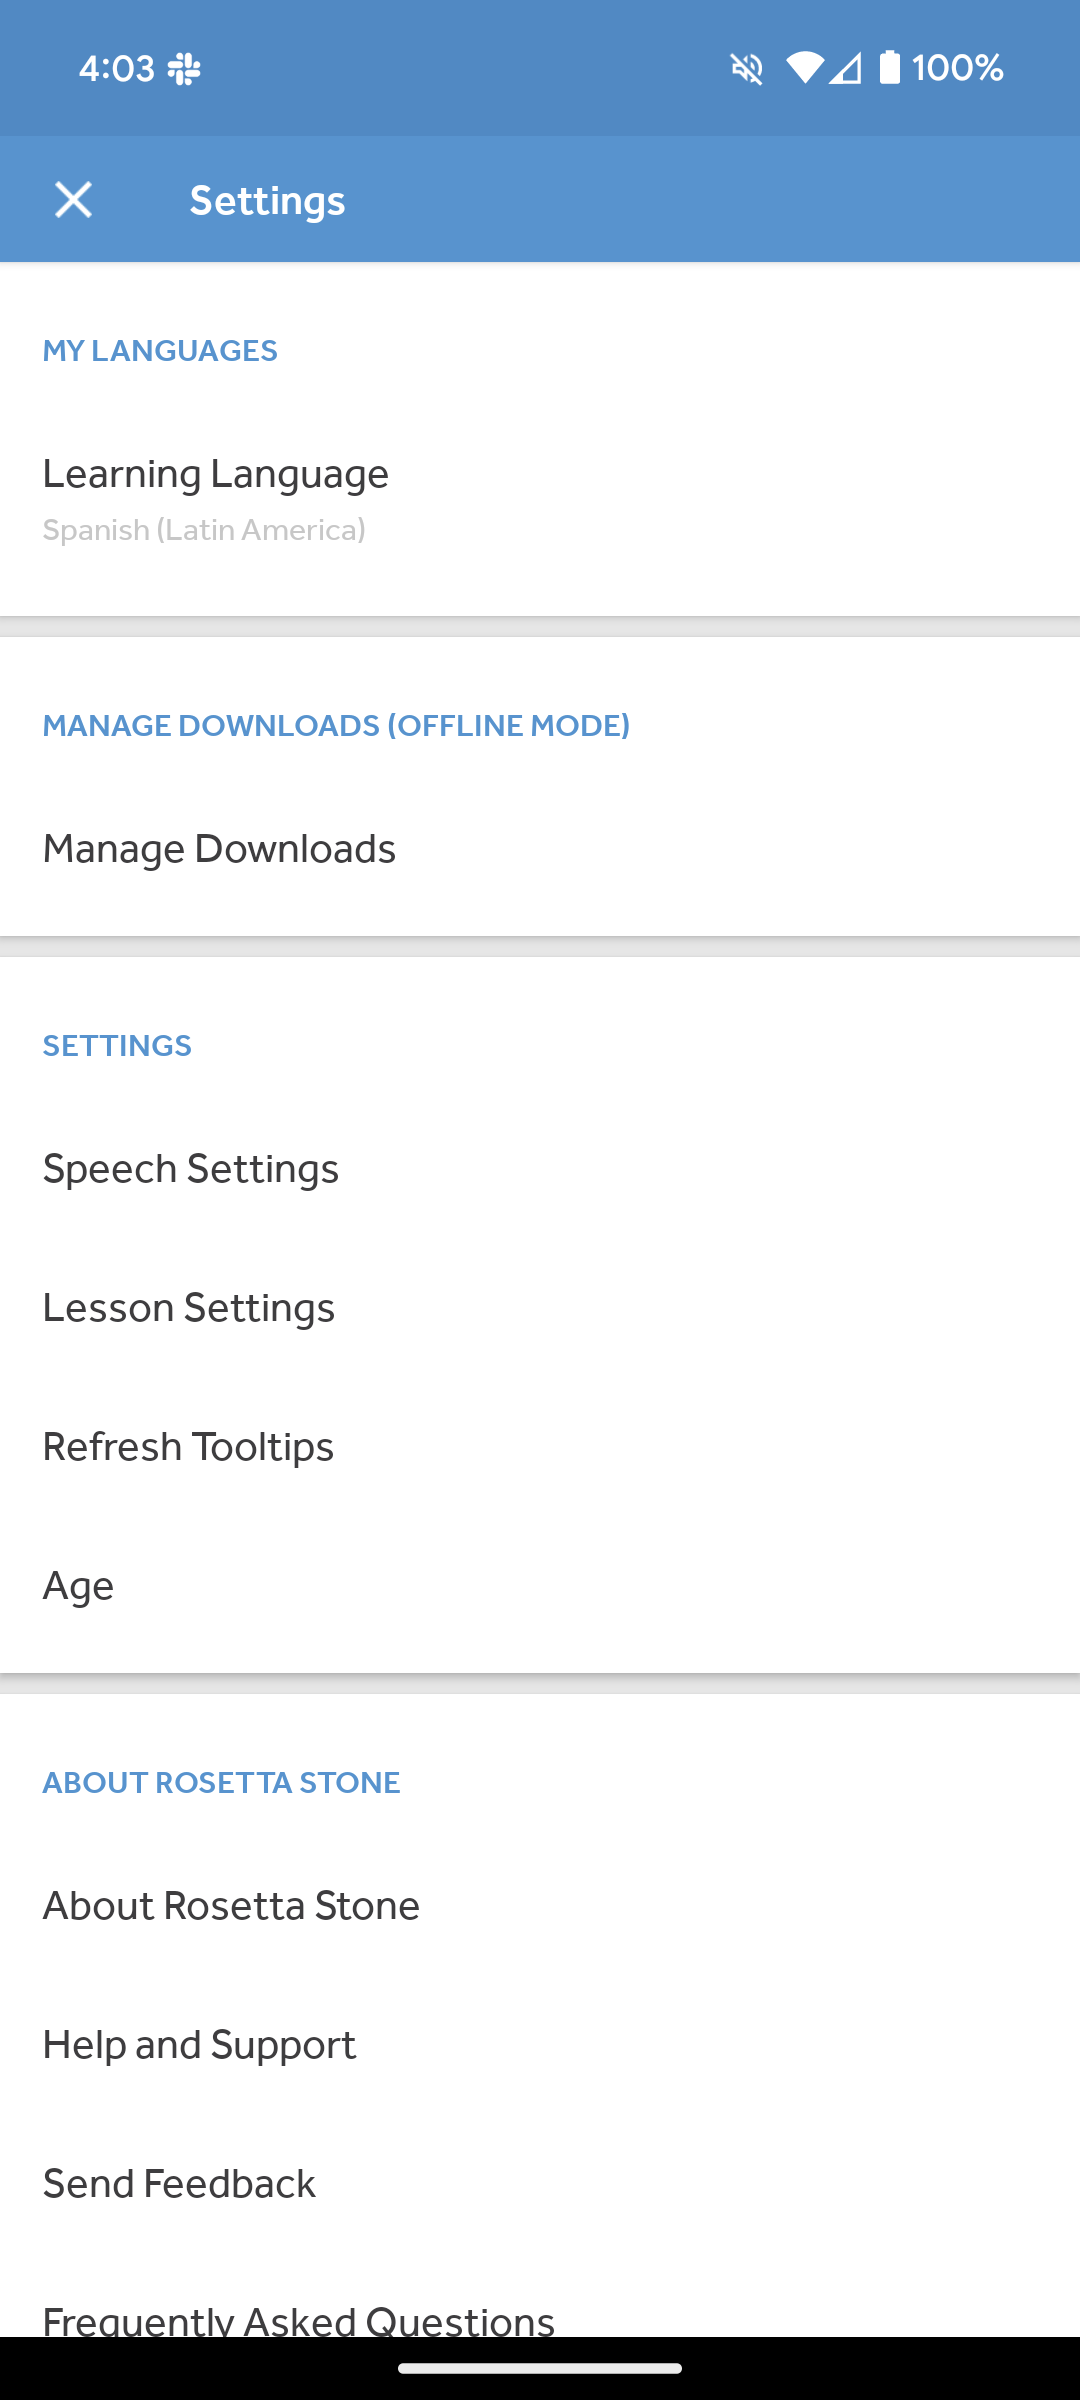Tap the Settings title in header
This screenshot has width=1080, height=2400.
click(x=267, y=200)
